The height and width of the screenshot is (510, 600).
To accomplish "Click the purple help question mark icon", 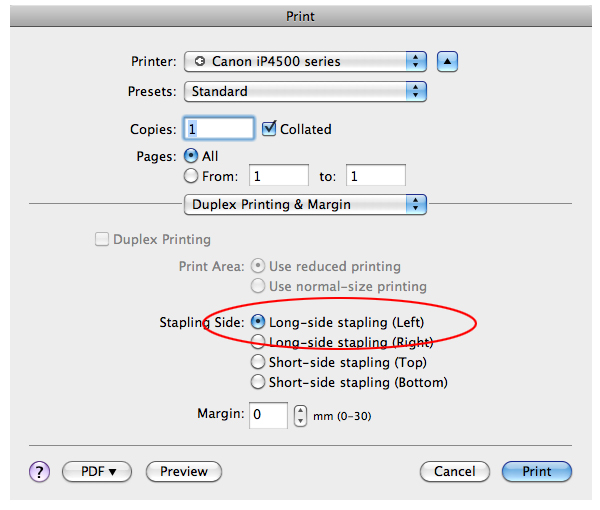I will coord(39,471).
